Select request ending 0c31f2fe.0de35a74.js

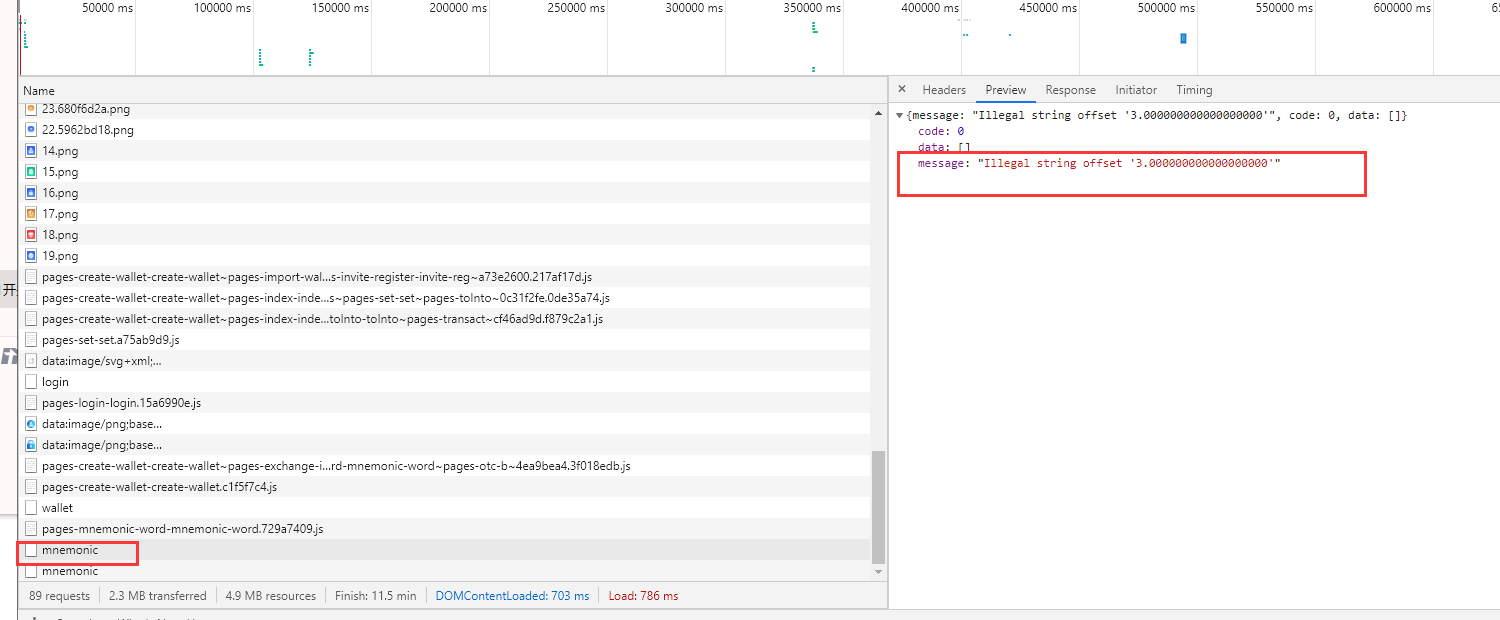coord(444,298)
